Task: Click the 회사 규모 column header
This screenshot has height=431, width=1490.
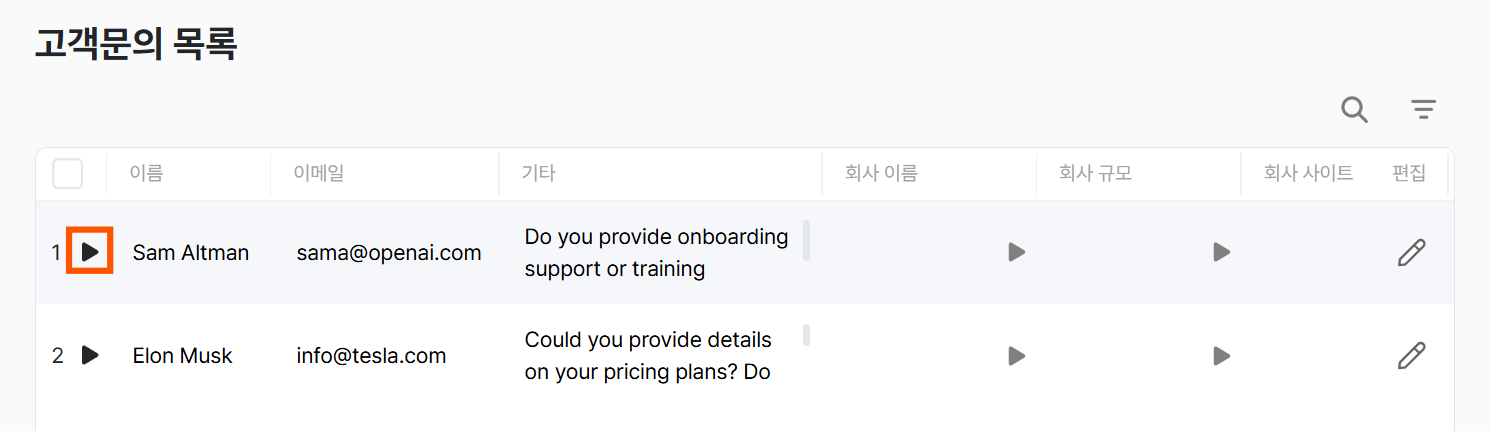Action: [1095, 174]
